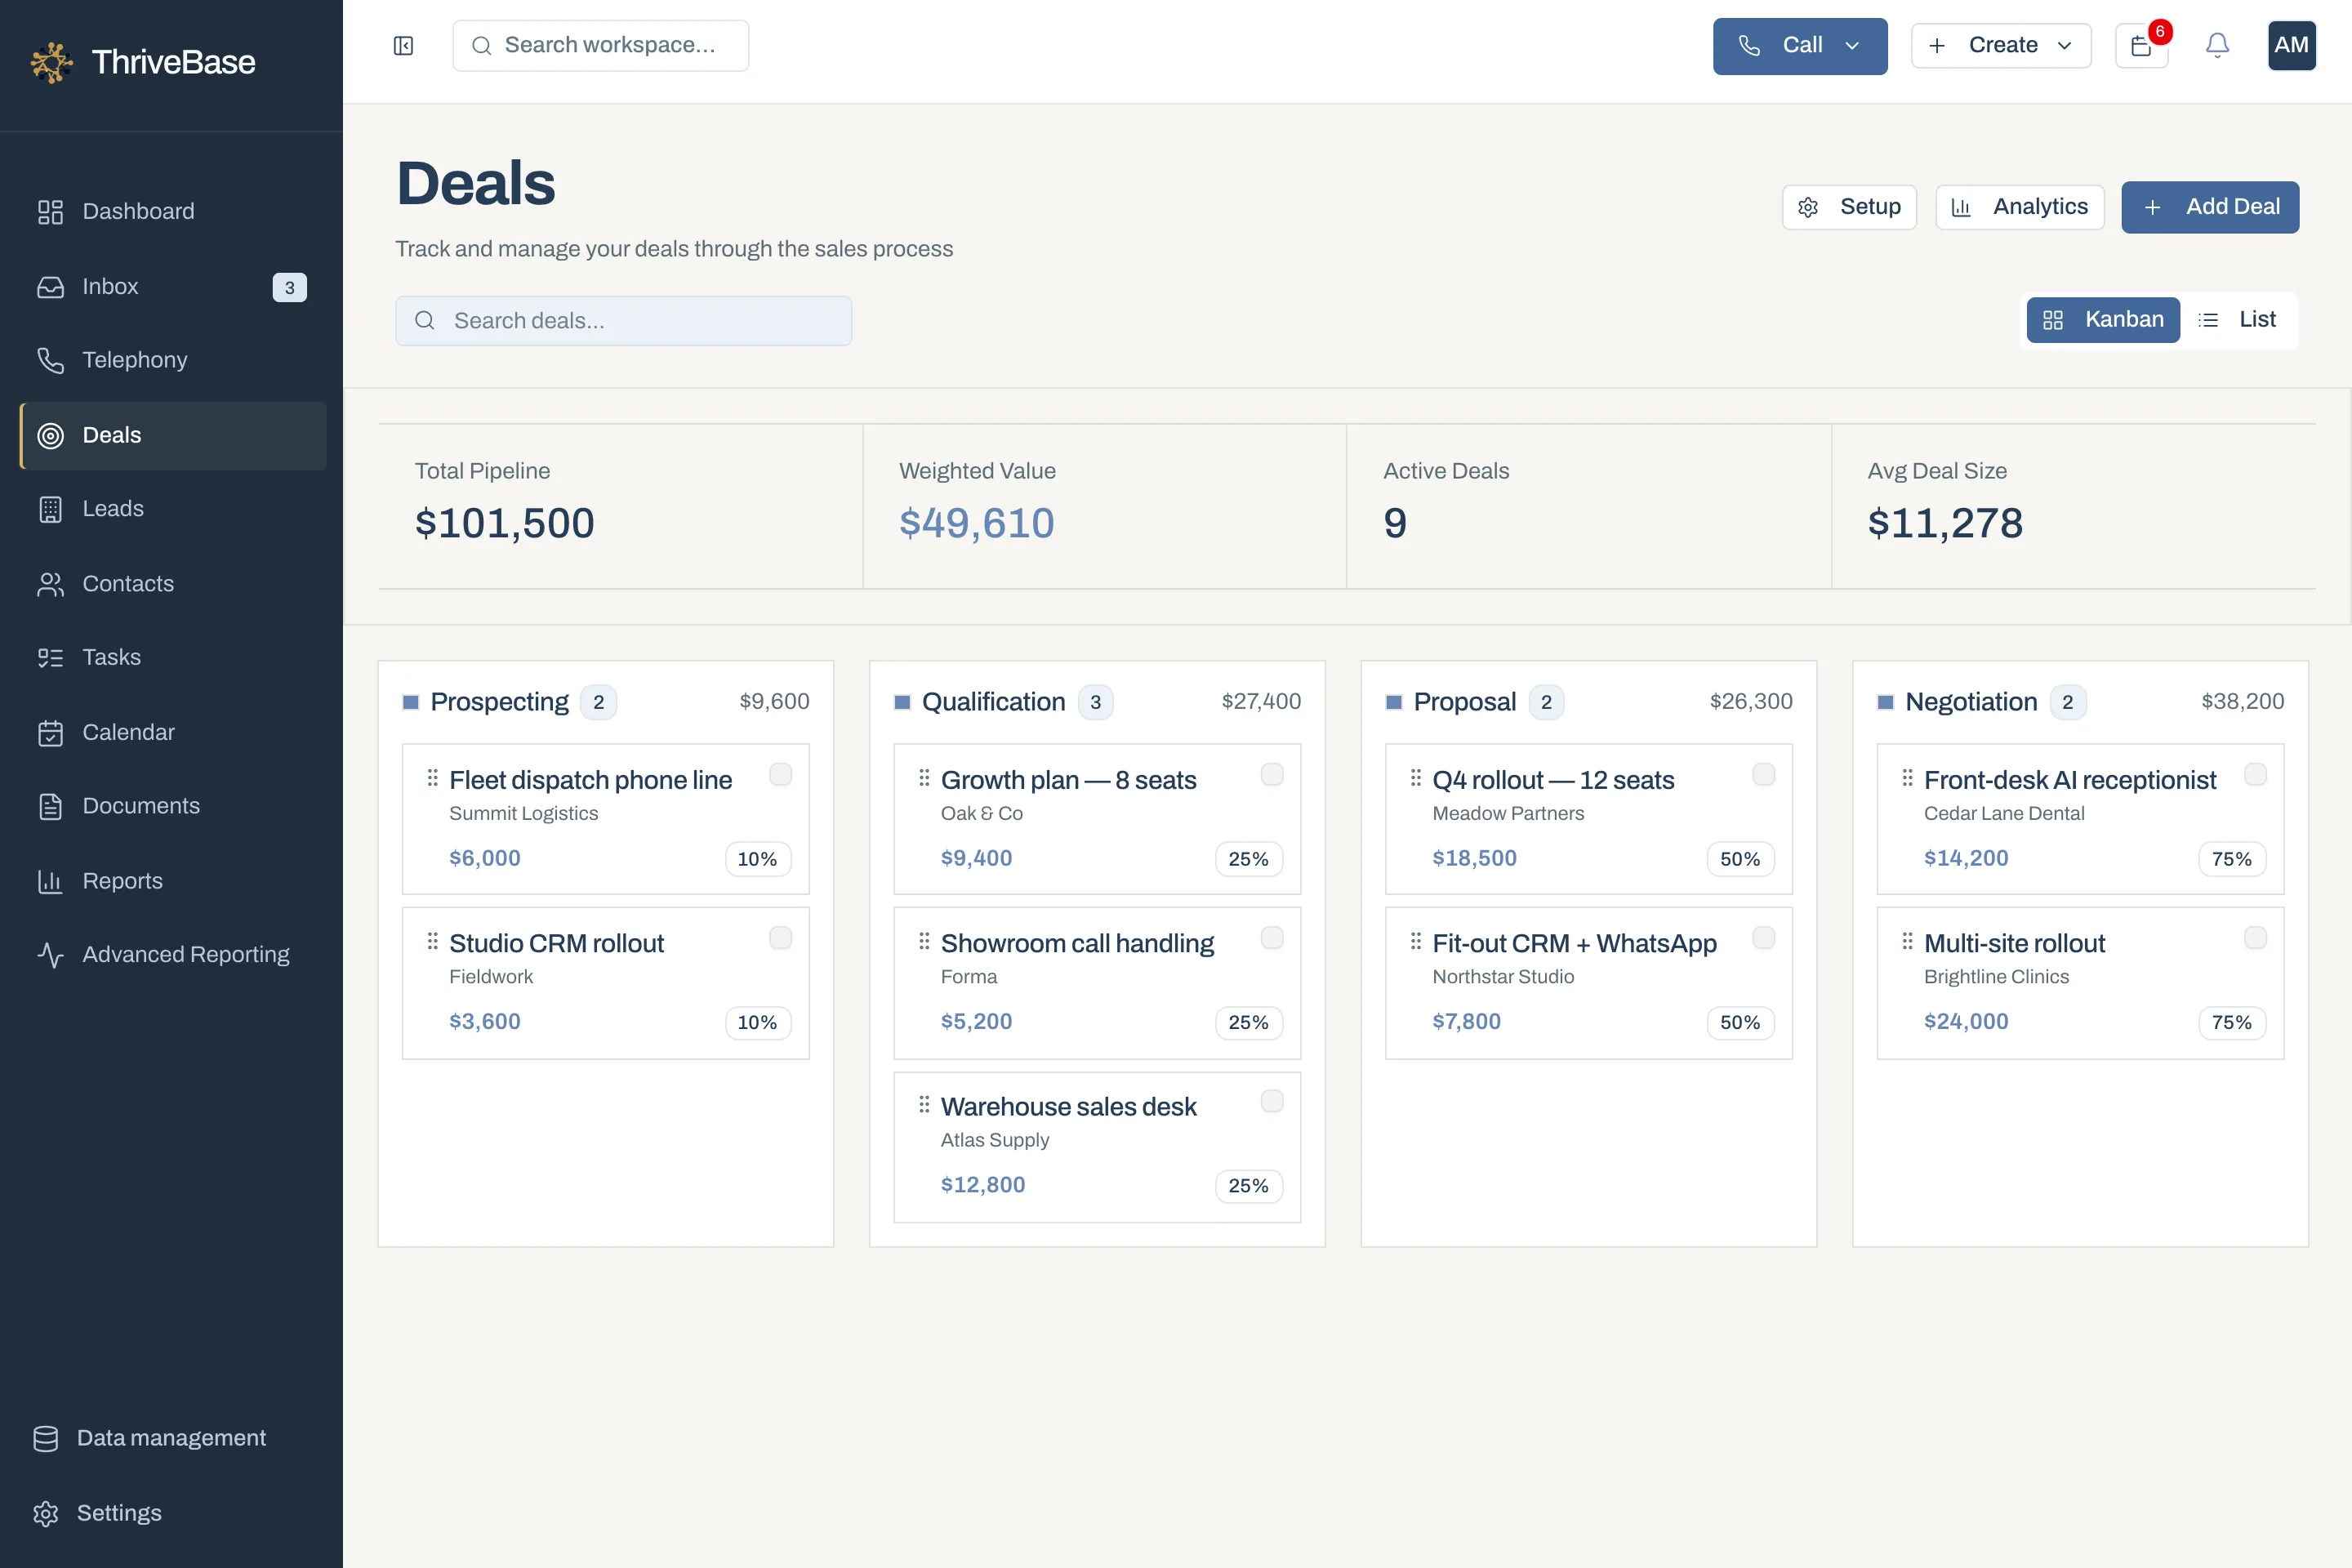
Task: Tick the Growth plan — 8 seats checkbox
Action: click(1272, 774)
